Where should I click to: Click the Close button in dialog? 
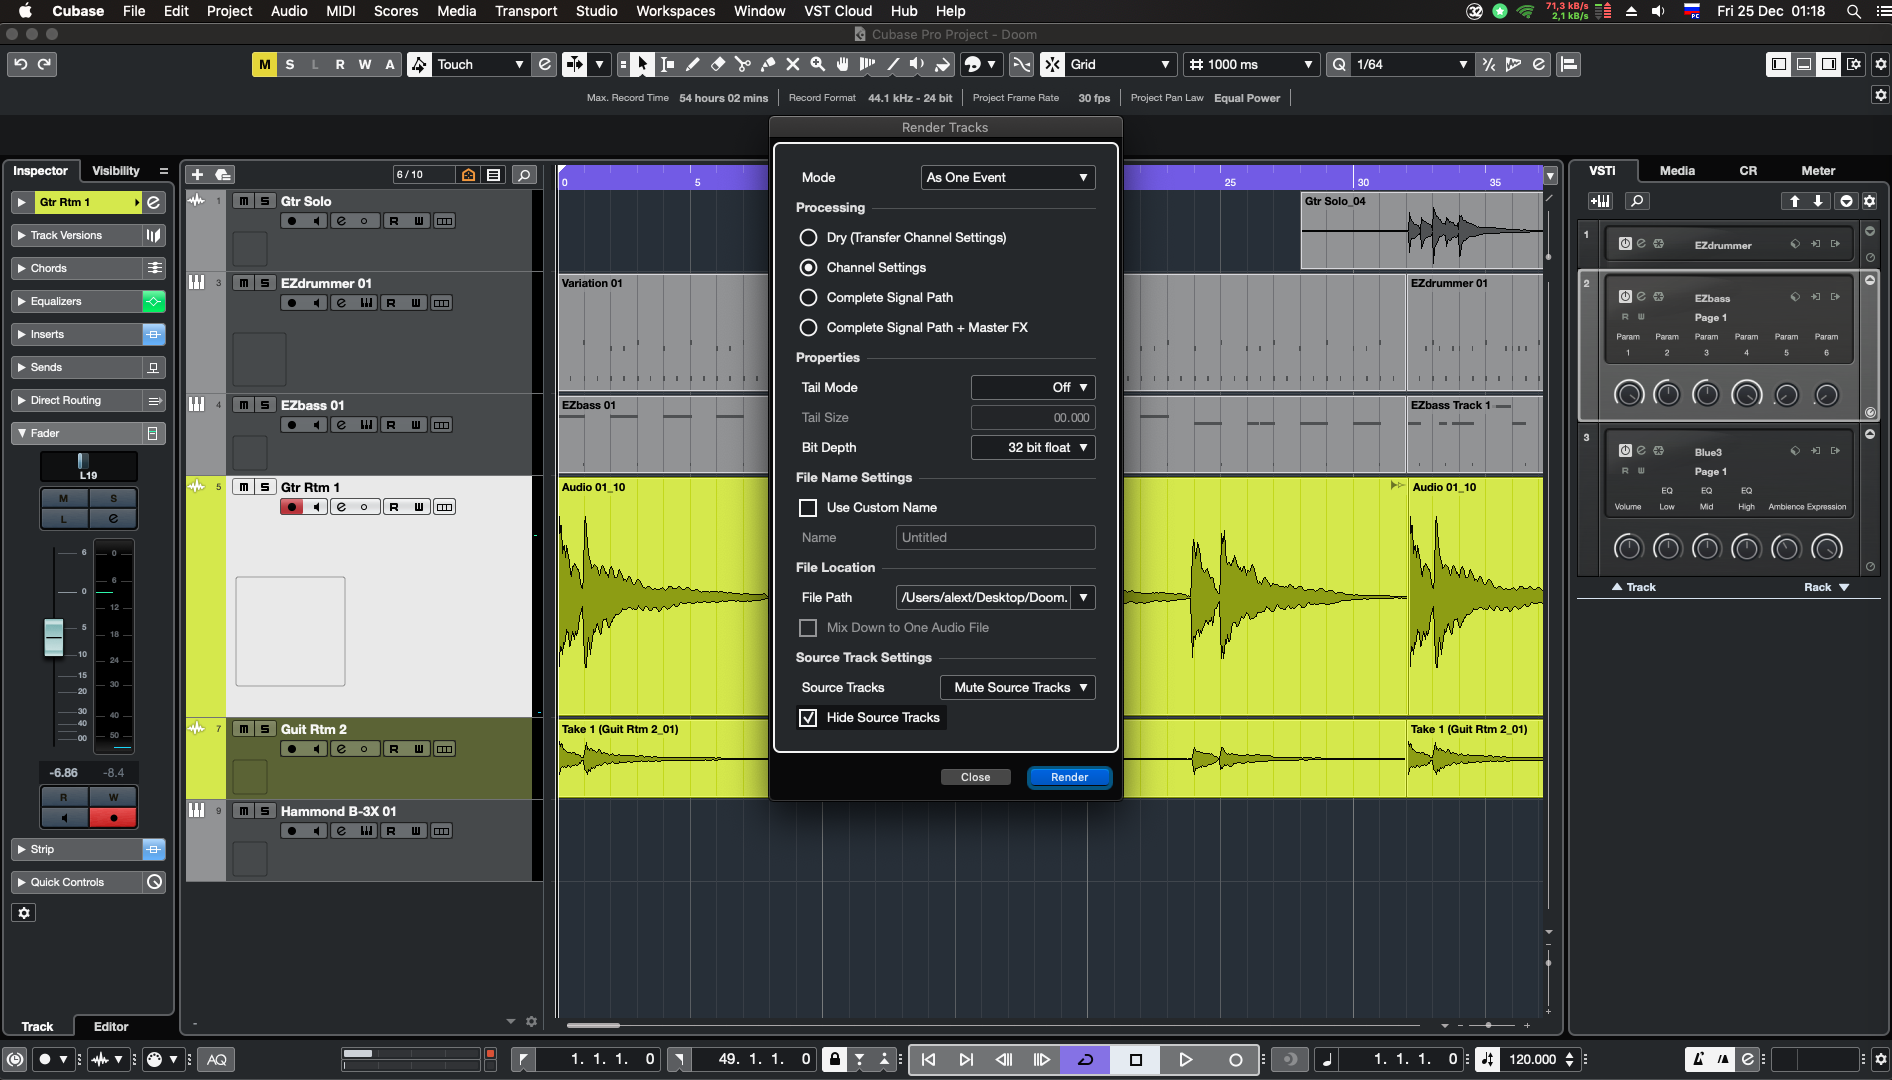[975, 778]
